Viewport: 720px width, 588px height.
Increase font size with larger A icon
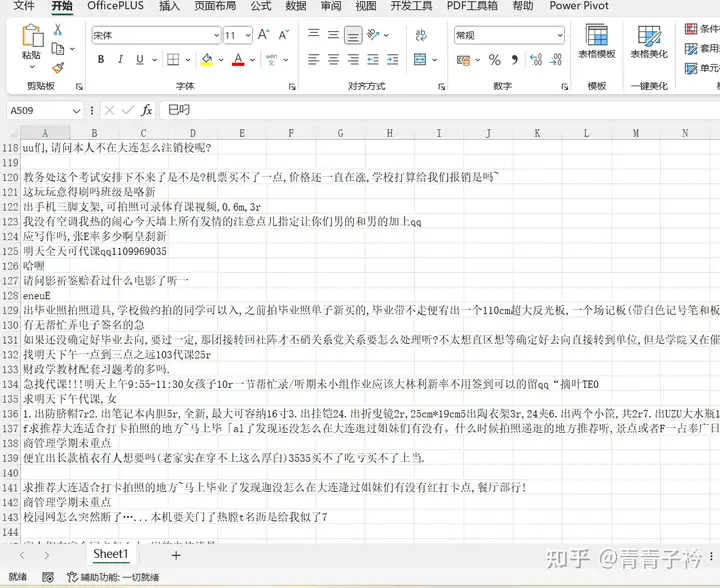tap(264, 35)
